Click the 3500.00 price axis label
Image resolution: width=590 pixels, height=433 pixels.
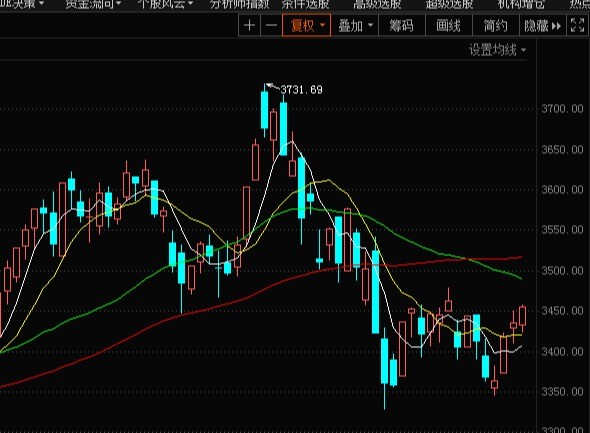(562, 270)
